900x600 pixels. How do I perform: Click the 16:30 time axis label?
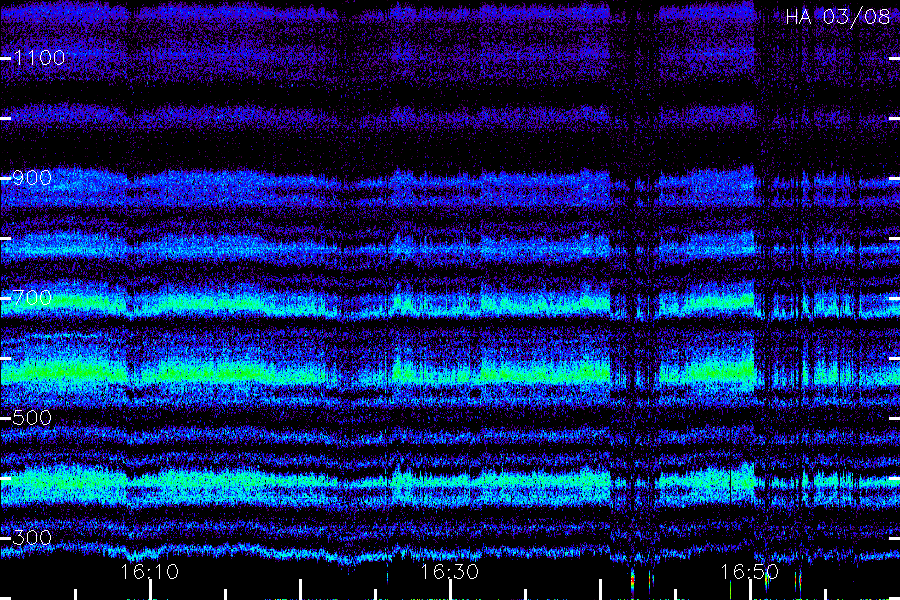tap(449, 572)
